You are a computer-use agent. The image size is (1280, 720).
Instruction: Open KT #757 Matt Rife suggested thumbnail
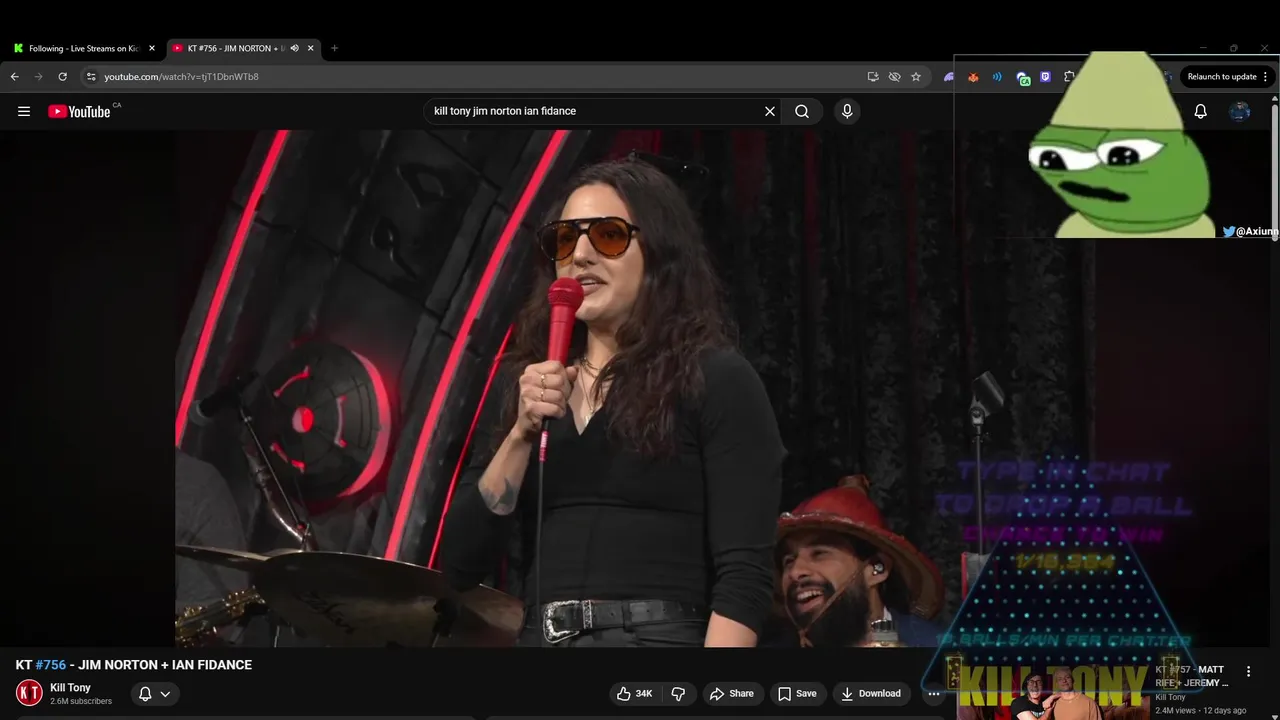click(1052, 690)
